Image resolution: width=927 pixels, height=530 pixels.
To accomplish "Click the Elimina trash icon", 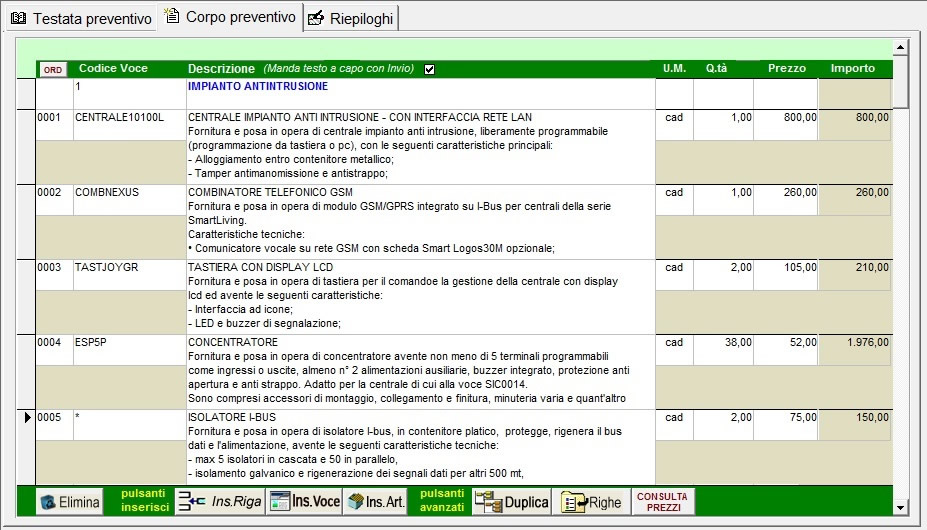I will pyautogui.click(x=48, y=503).
